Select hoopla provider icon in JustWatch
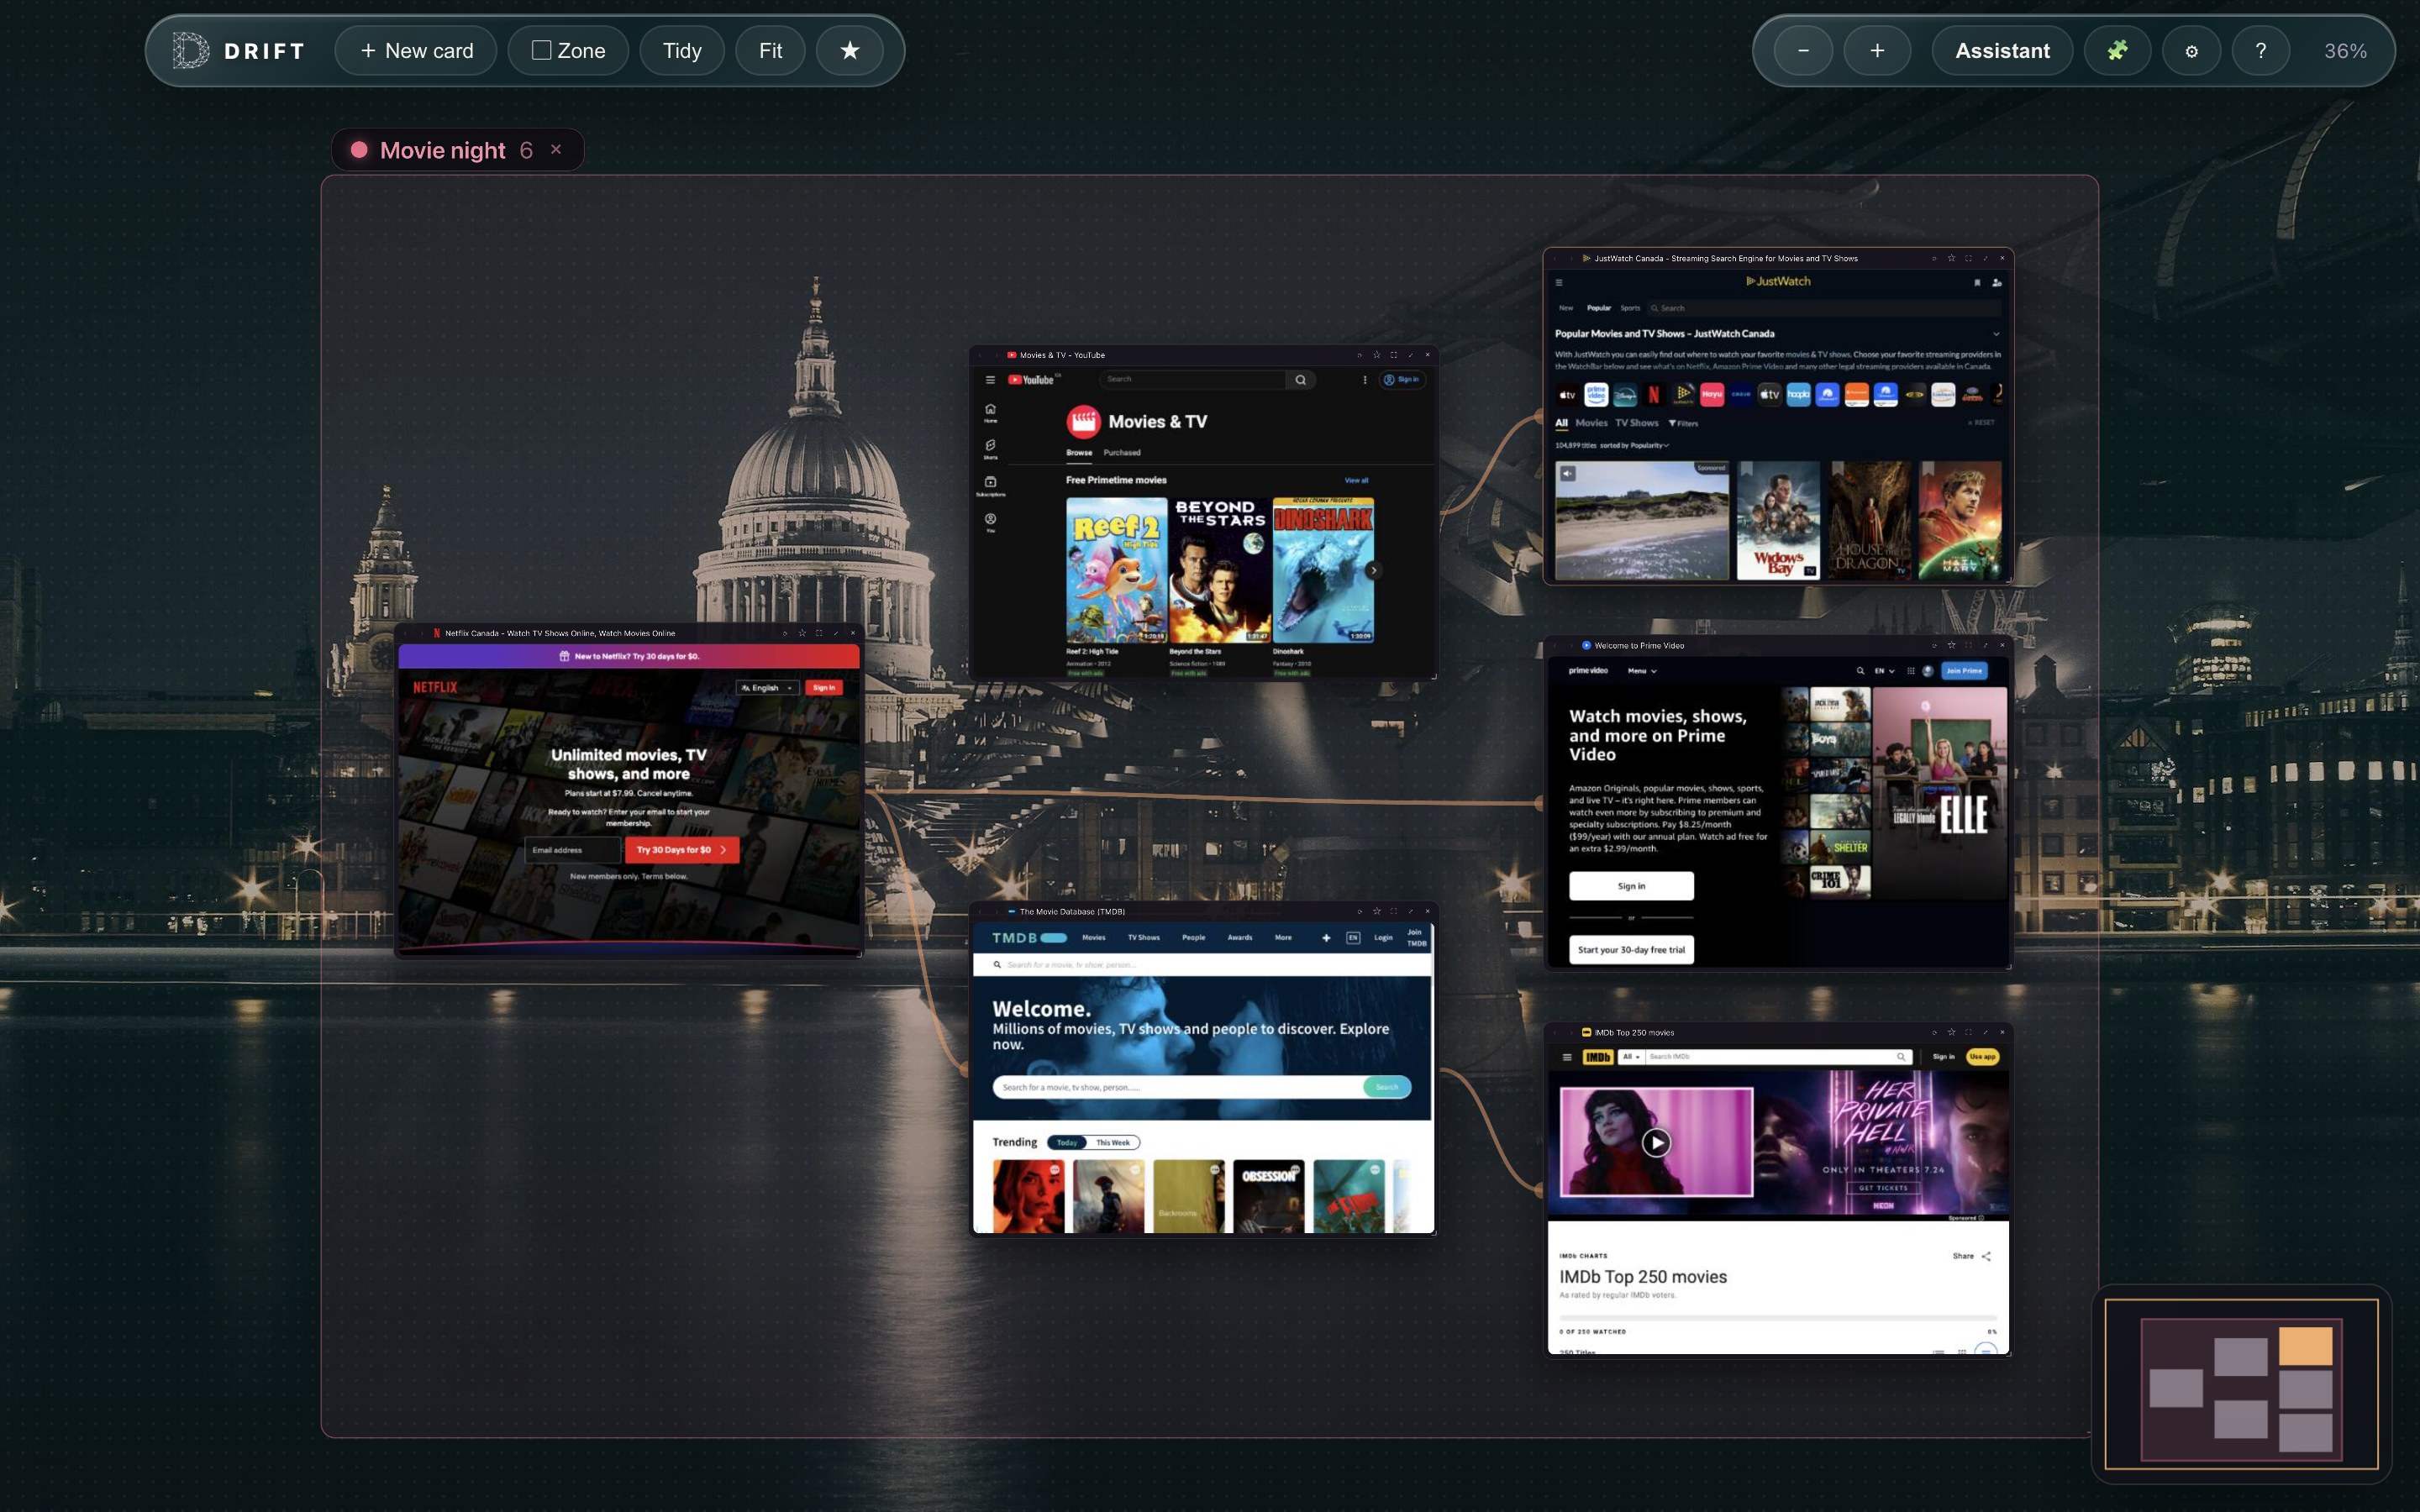2420x1512 pixels. [x=1798, y=394]
